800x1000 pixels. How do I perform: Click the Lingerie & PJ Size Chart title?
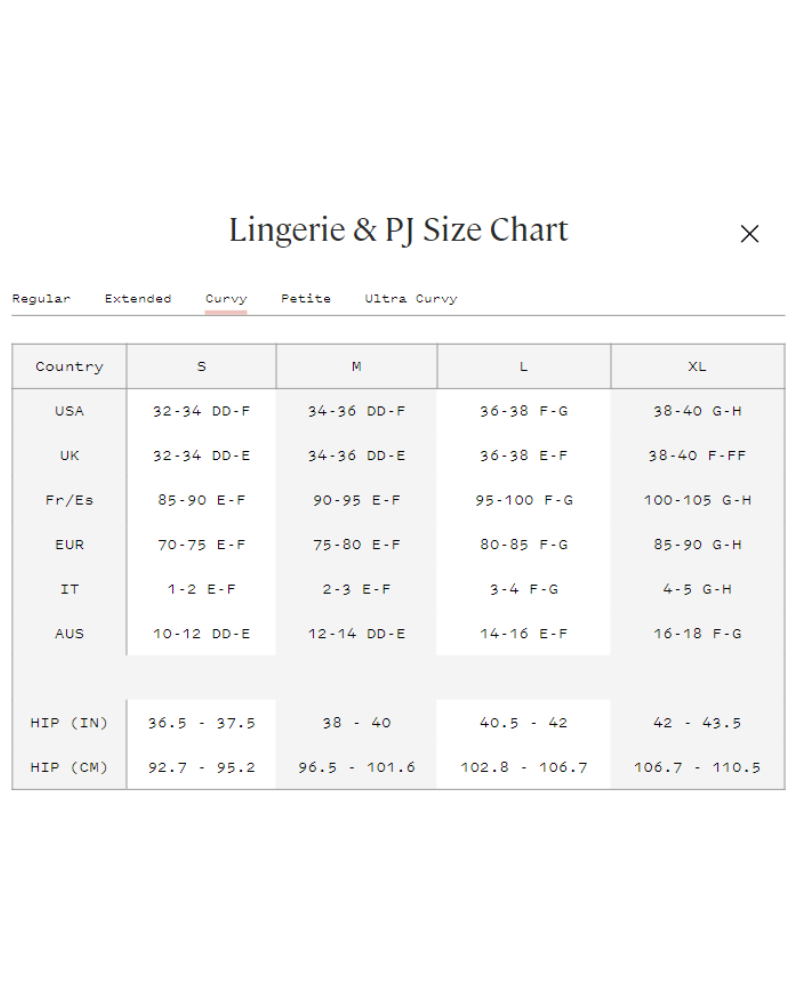[398, 231]
